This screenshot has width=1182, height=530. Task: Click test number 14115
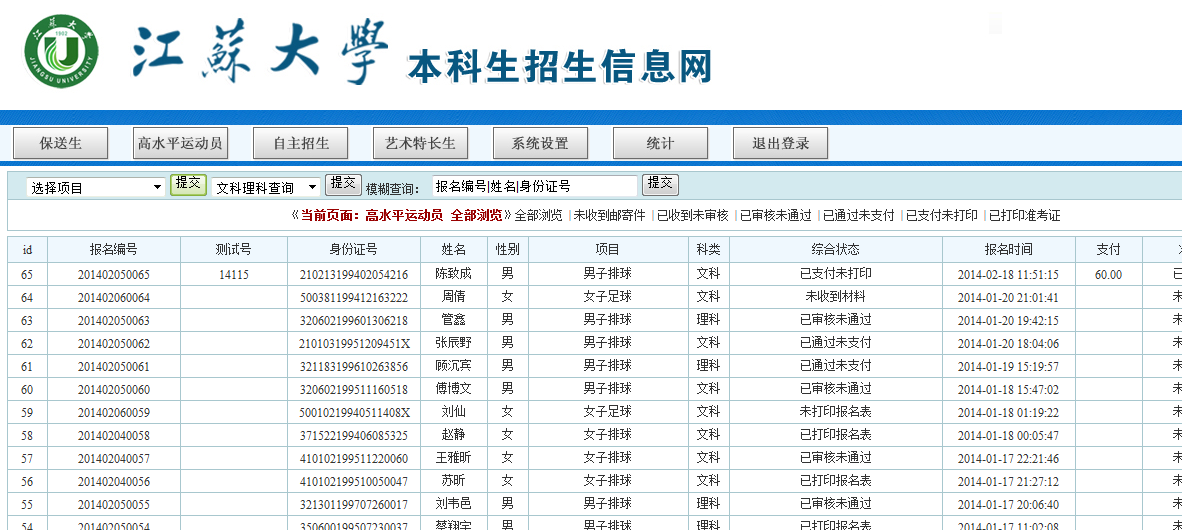coord(234,274)
